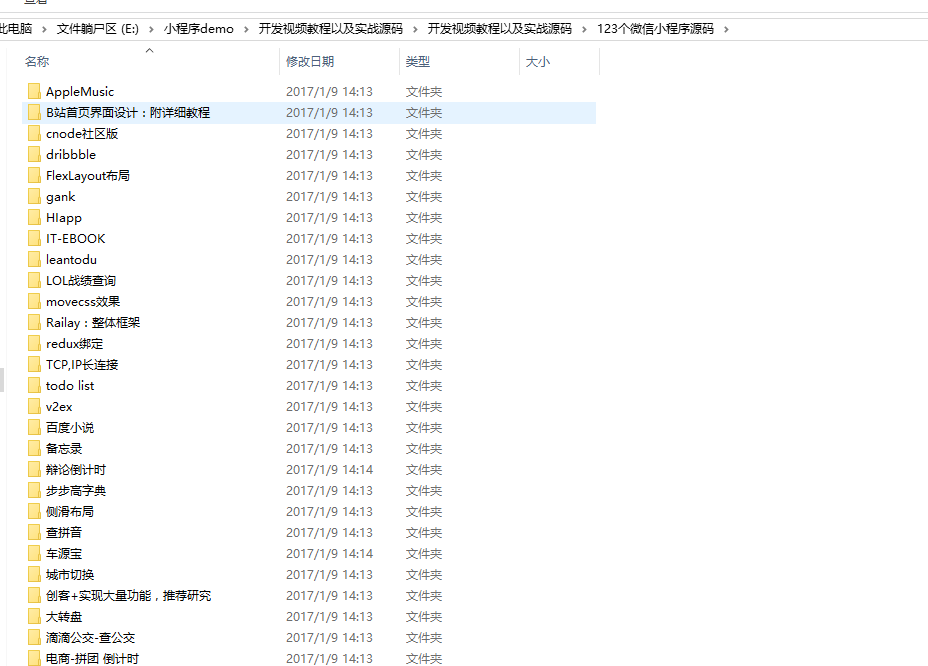This screenshot has height=666, width=928.
Task: Expand chevron after 文件躺尸区 (E:) in path
Action: pyautogui.click(x=152, y=29)
